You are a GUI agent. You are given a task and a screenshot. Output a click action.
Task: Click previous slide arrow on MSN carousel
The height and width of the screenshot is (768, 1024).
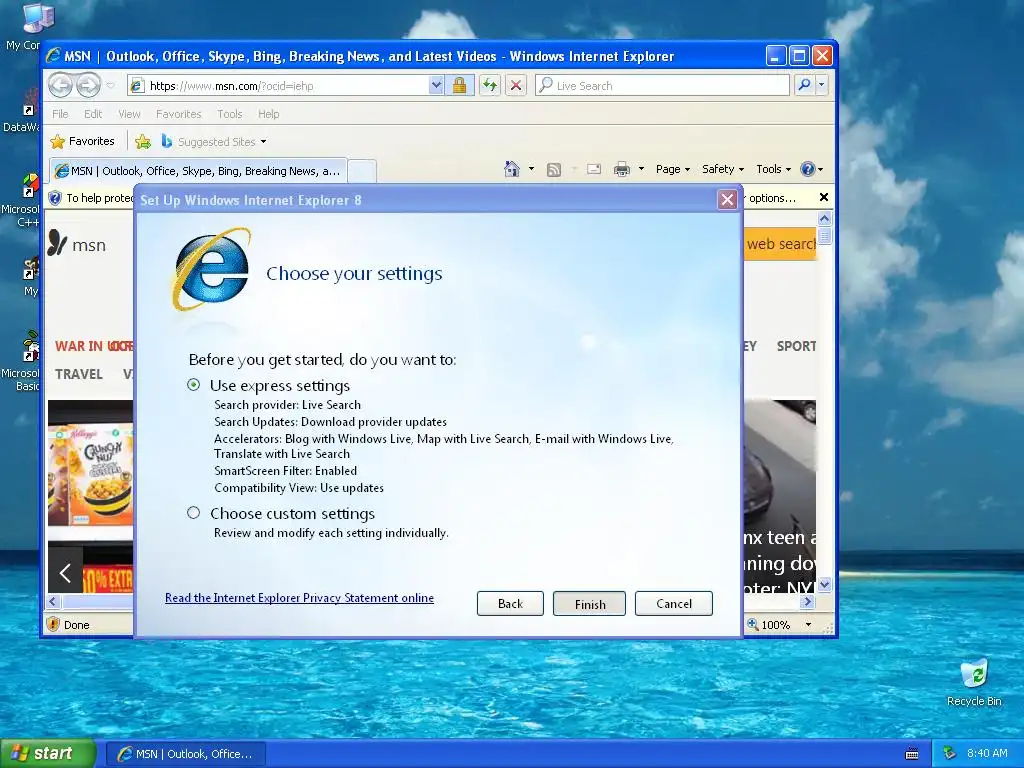[65, 573]
